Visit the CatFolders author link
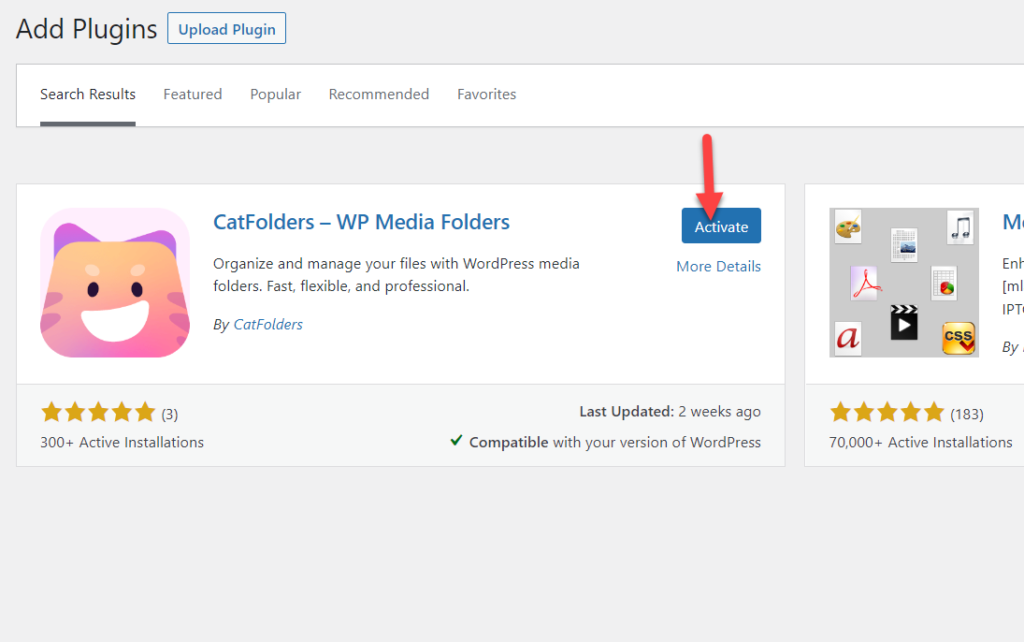 [268, 325]
